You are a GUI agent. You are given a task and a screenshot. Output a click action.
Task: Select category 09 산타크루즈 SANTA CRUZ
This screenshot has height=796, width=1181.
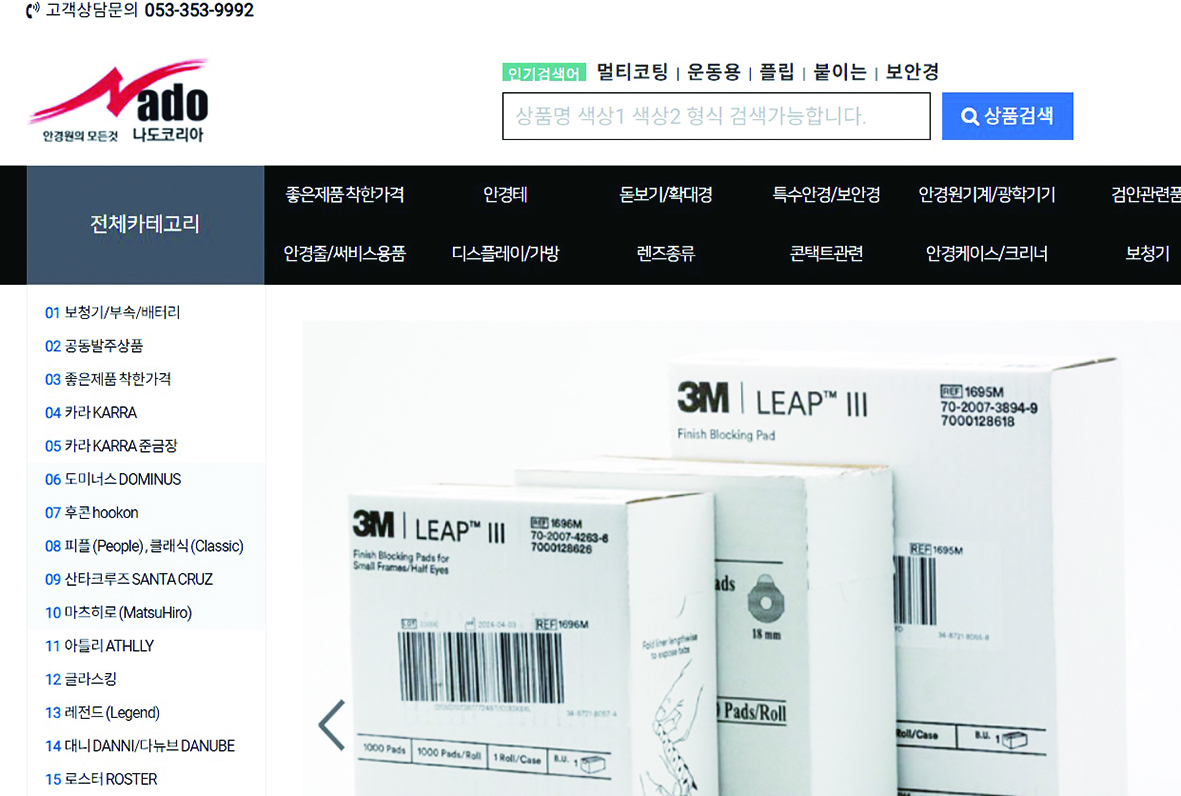(129, 579)
